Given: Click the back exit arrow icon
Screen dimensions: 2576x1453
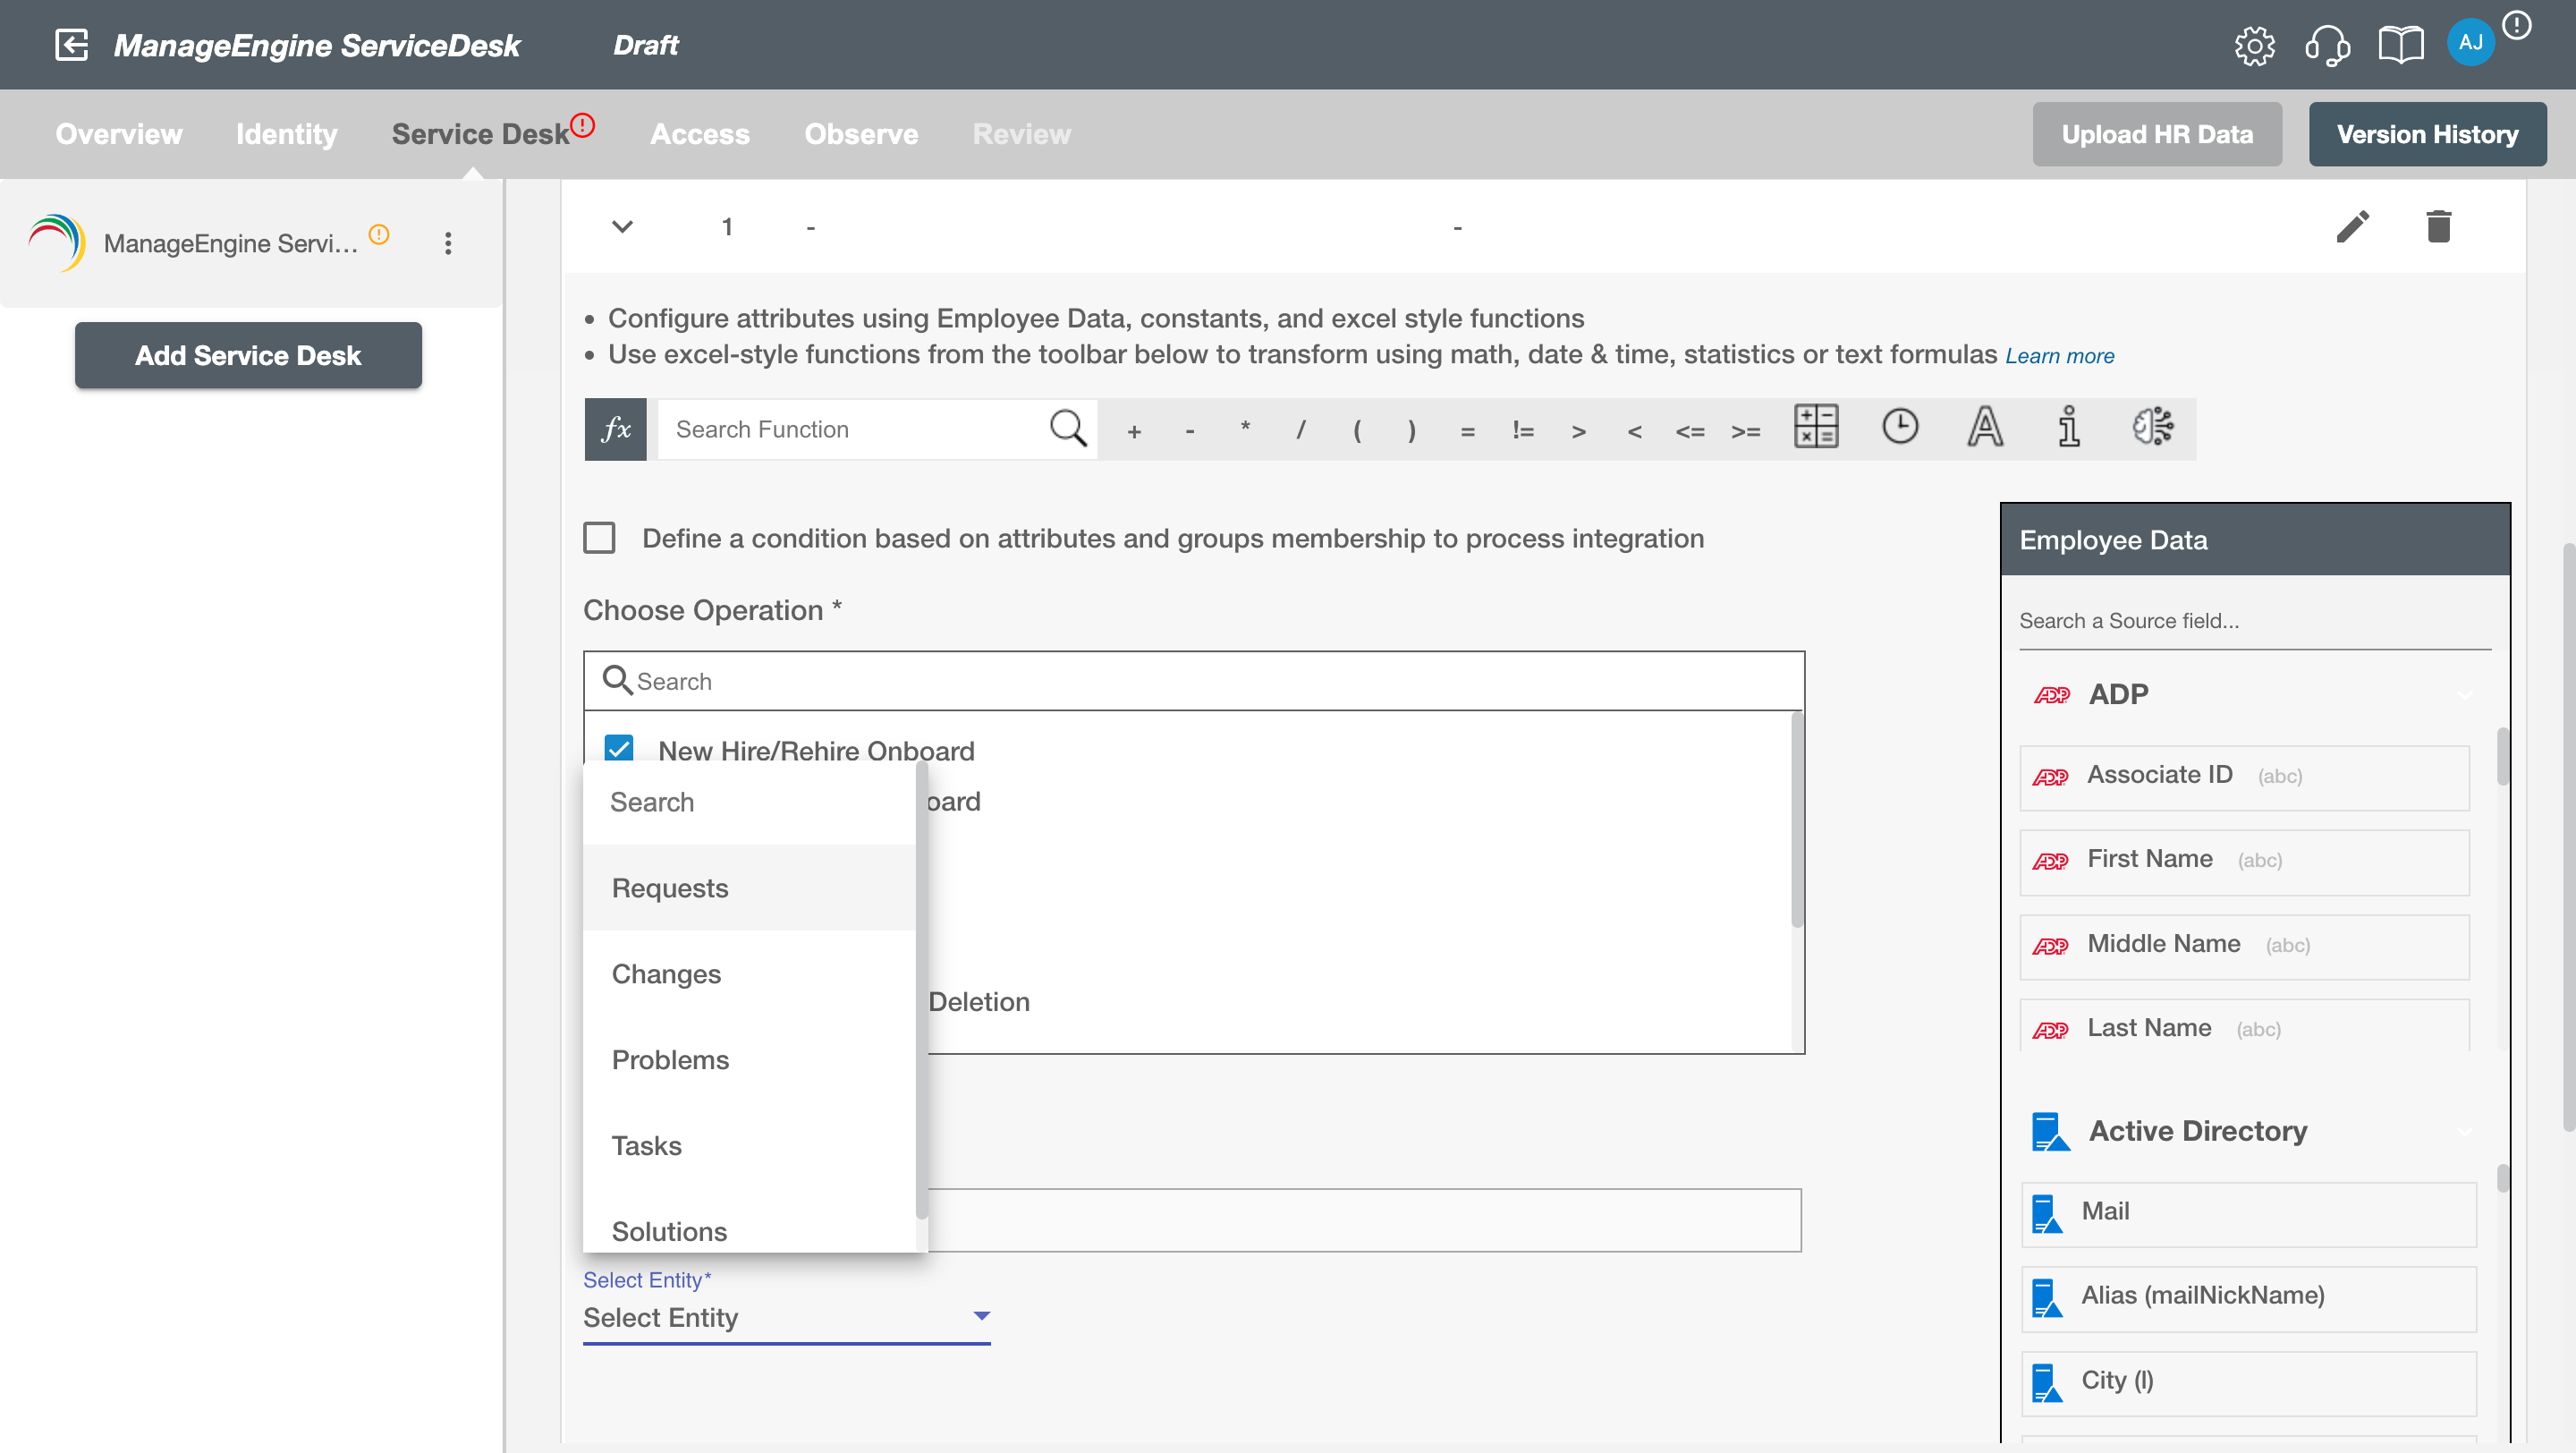Looking at the screenshot, I should pos(71,44).
